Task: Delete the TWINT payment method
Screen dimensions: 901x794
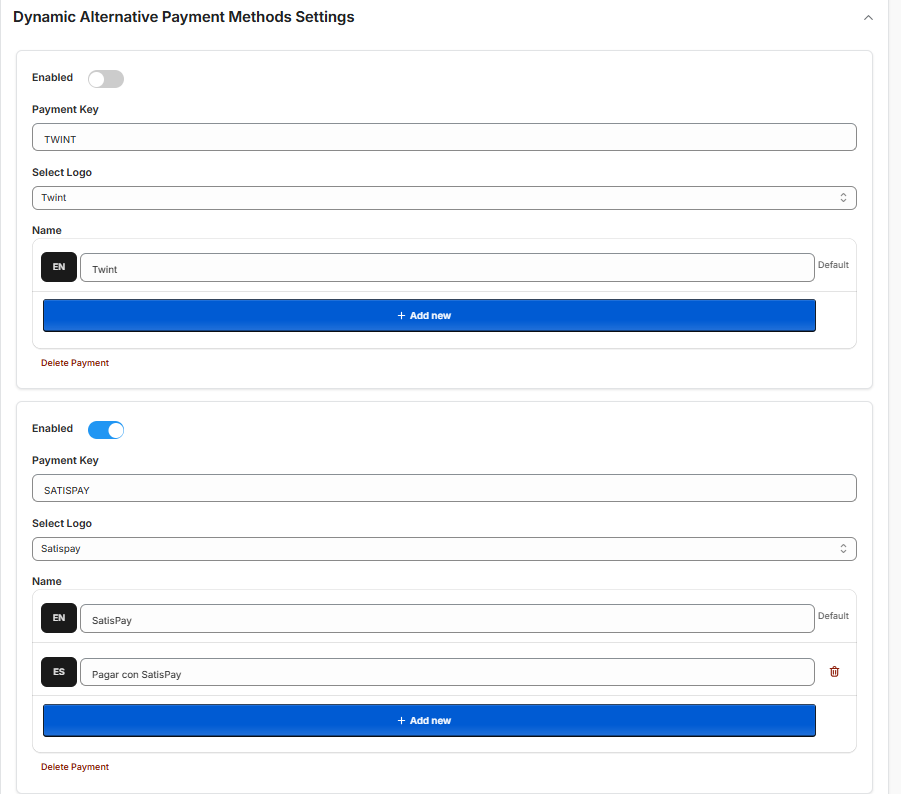Action: point(75,363)
